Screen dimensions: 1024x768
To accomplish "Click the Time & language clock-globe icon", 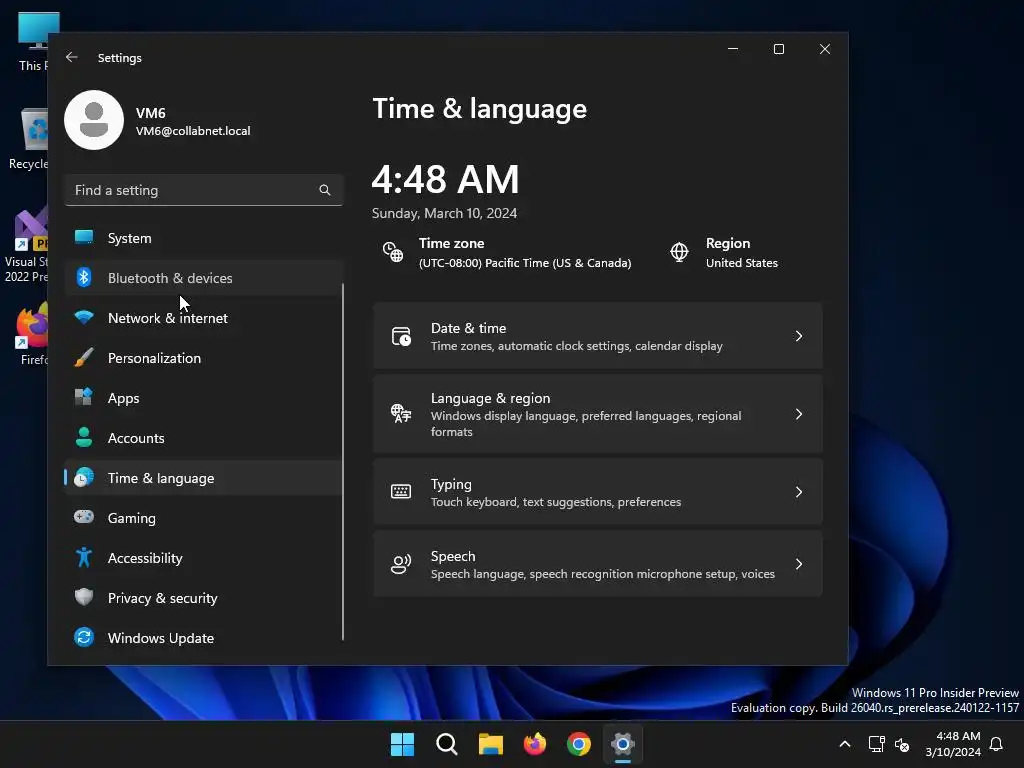I will [84, 477].
